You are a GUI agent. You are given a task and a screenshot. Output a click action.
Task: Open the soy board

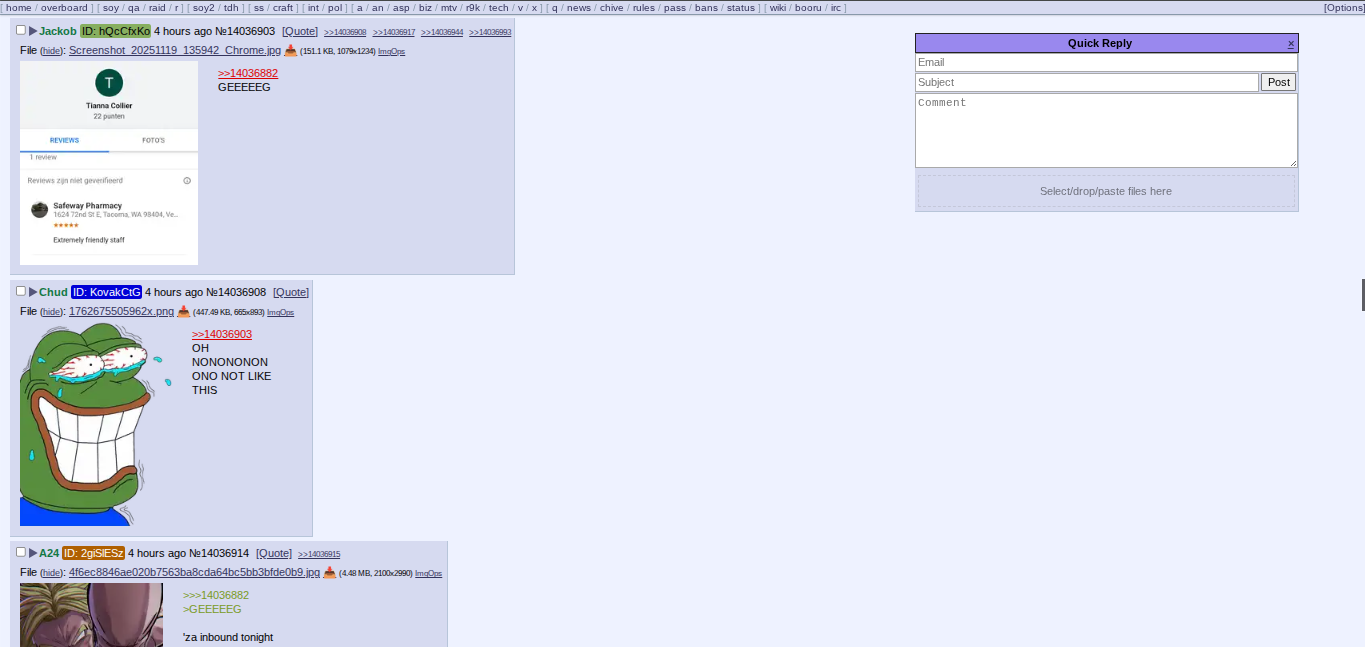pyautogui.click(x=111, y=8)
